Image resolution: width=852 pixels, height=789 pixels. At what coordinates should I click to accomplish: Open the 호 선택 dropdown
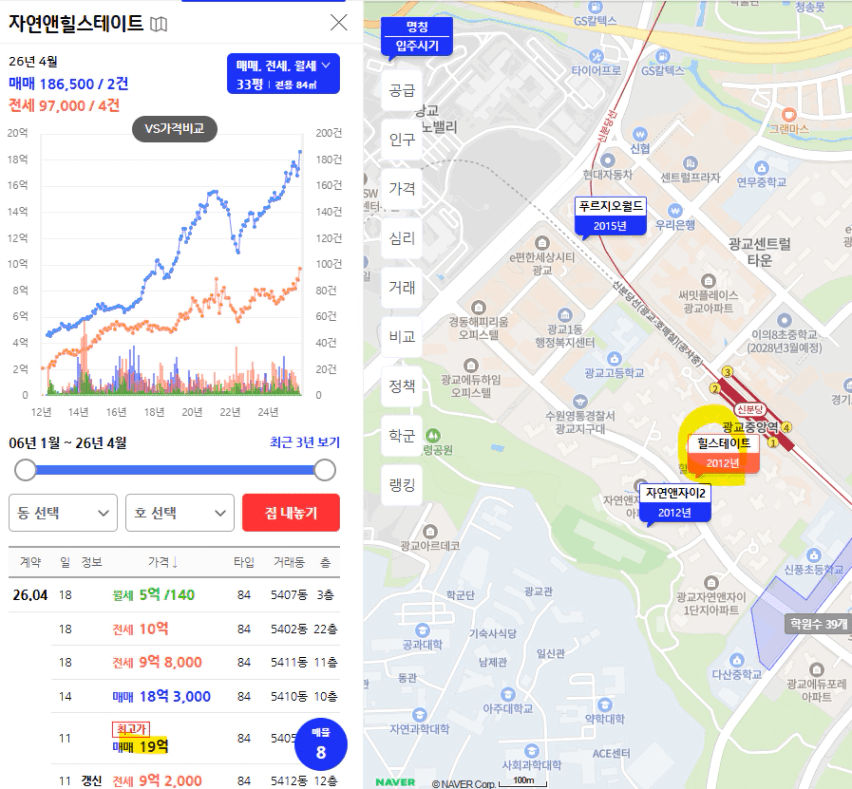coord(180,512)
